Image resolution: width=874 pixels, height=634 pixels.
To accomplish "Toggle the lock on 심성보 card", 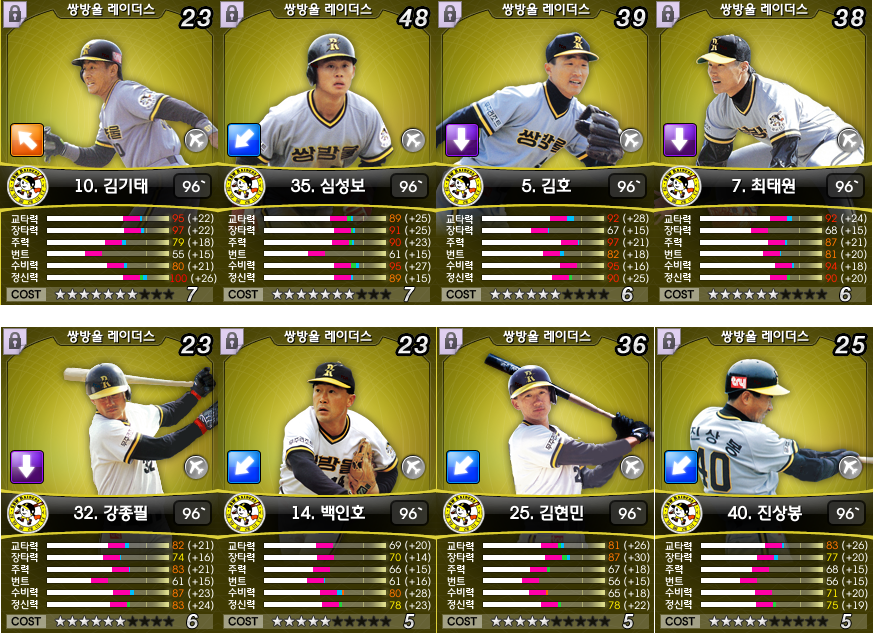I will pyautogui.click(x=232, y=14).
